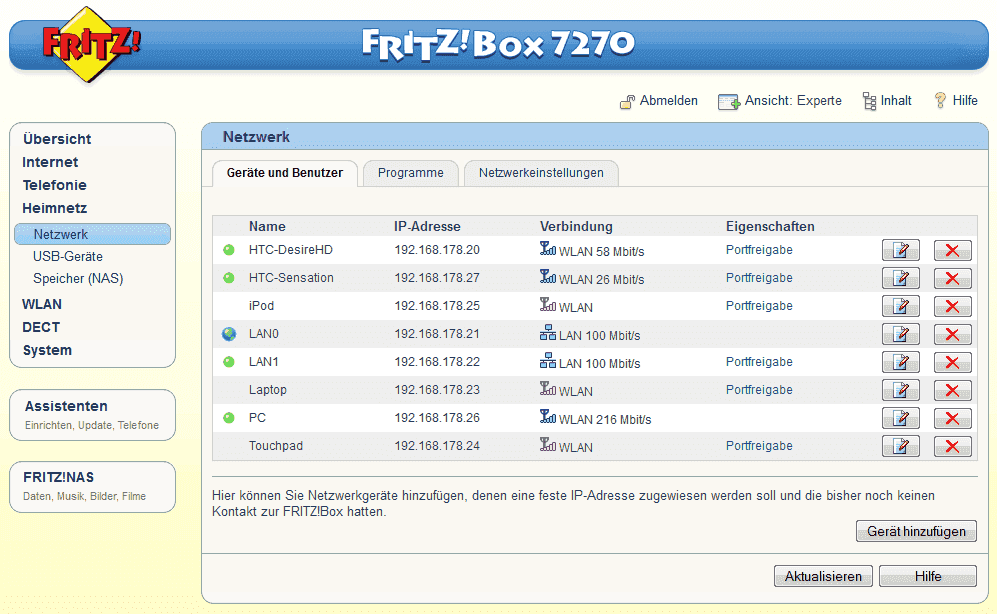
Task: Click the WLAN icon in PC row
Action: 547,416
